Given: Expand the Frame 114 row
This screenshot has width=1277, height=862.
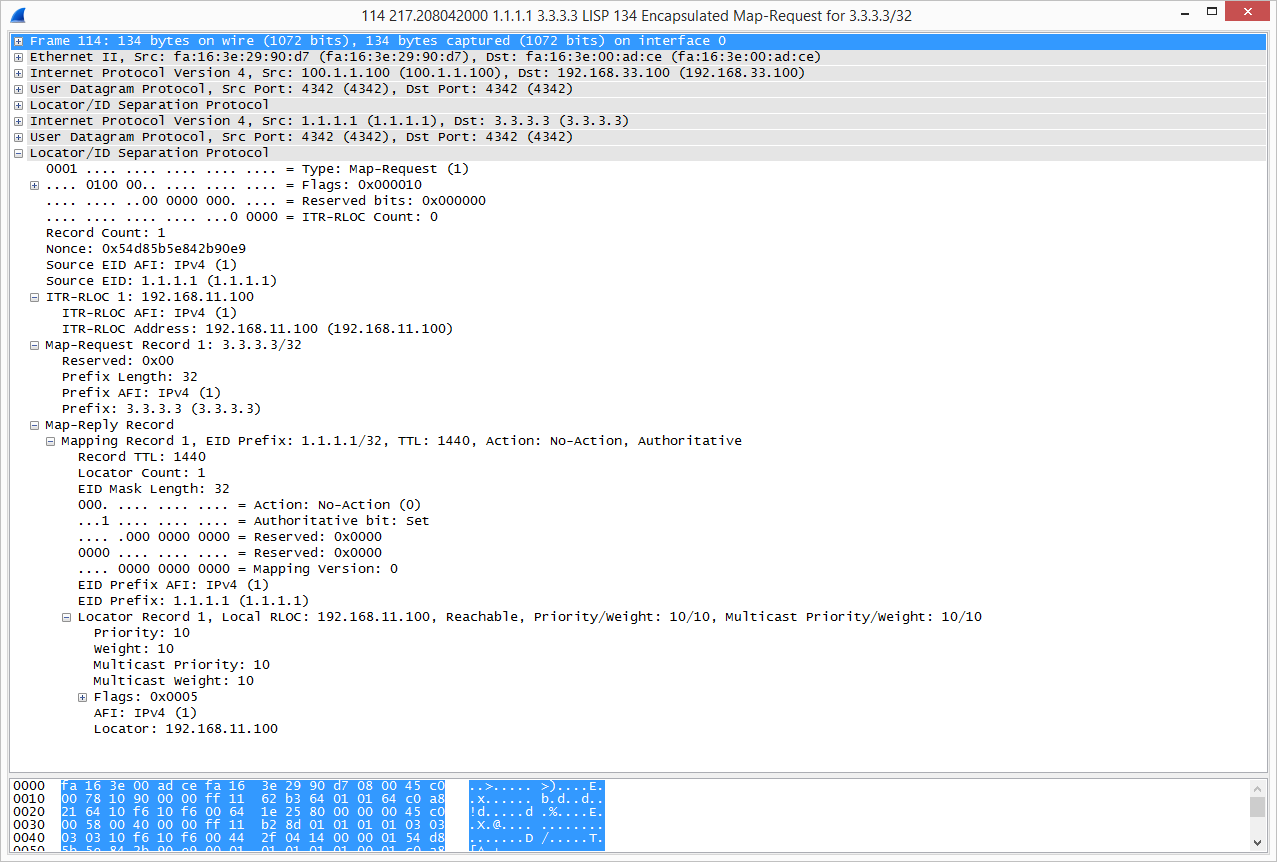Looking at the screenshot, I should [x=19, y=41].
